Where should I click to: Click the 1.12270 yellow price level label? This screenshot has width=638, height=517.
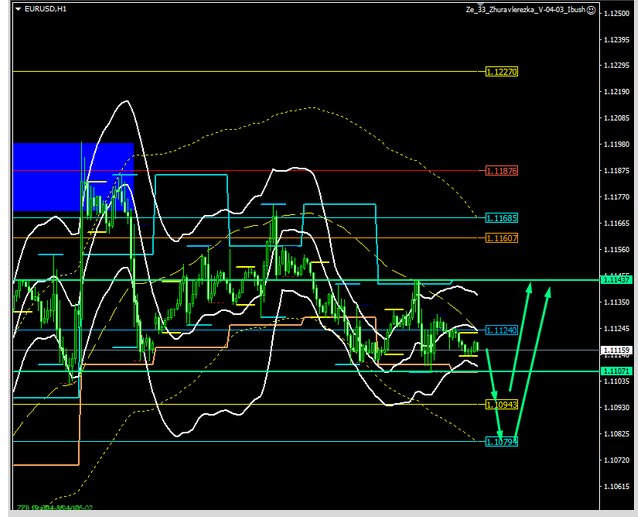501,72
